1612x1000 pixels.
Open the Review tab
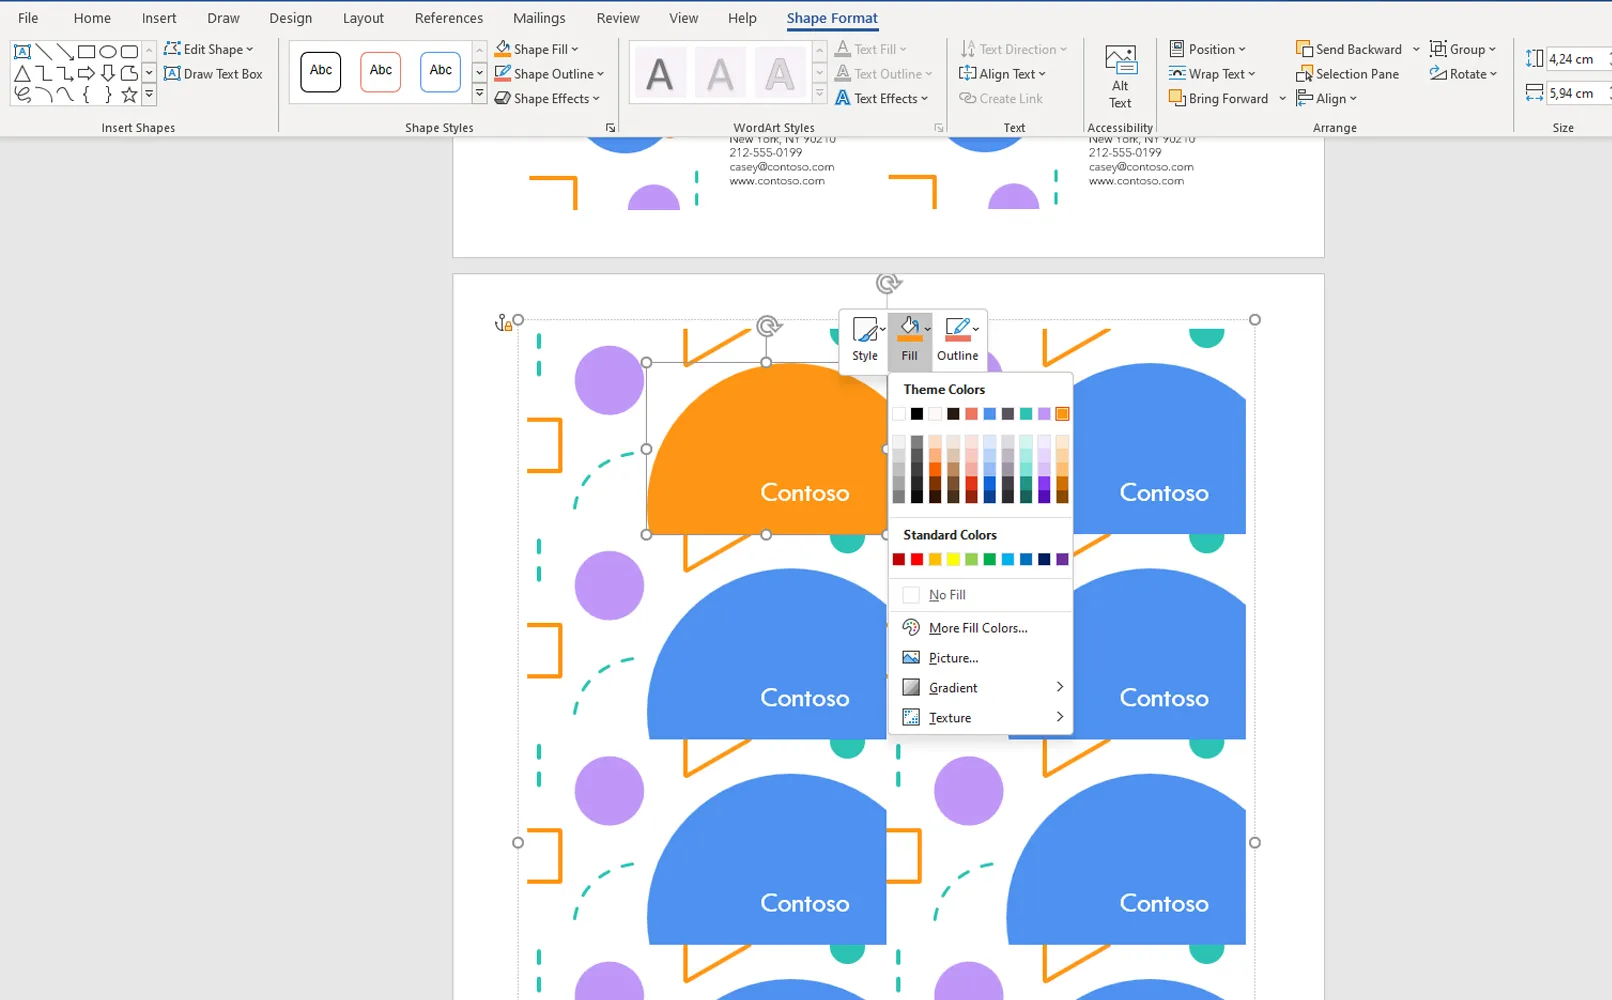pos(618,18)
